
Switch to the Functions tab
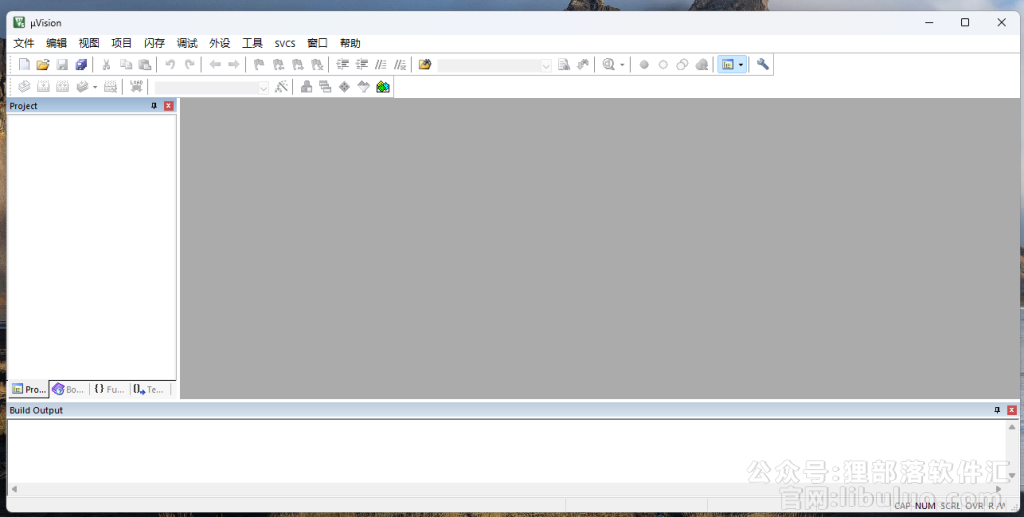[110, 389]
